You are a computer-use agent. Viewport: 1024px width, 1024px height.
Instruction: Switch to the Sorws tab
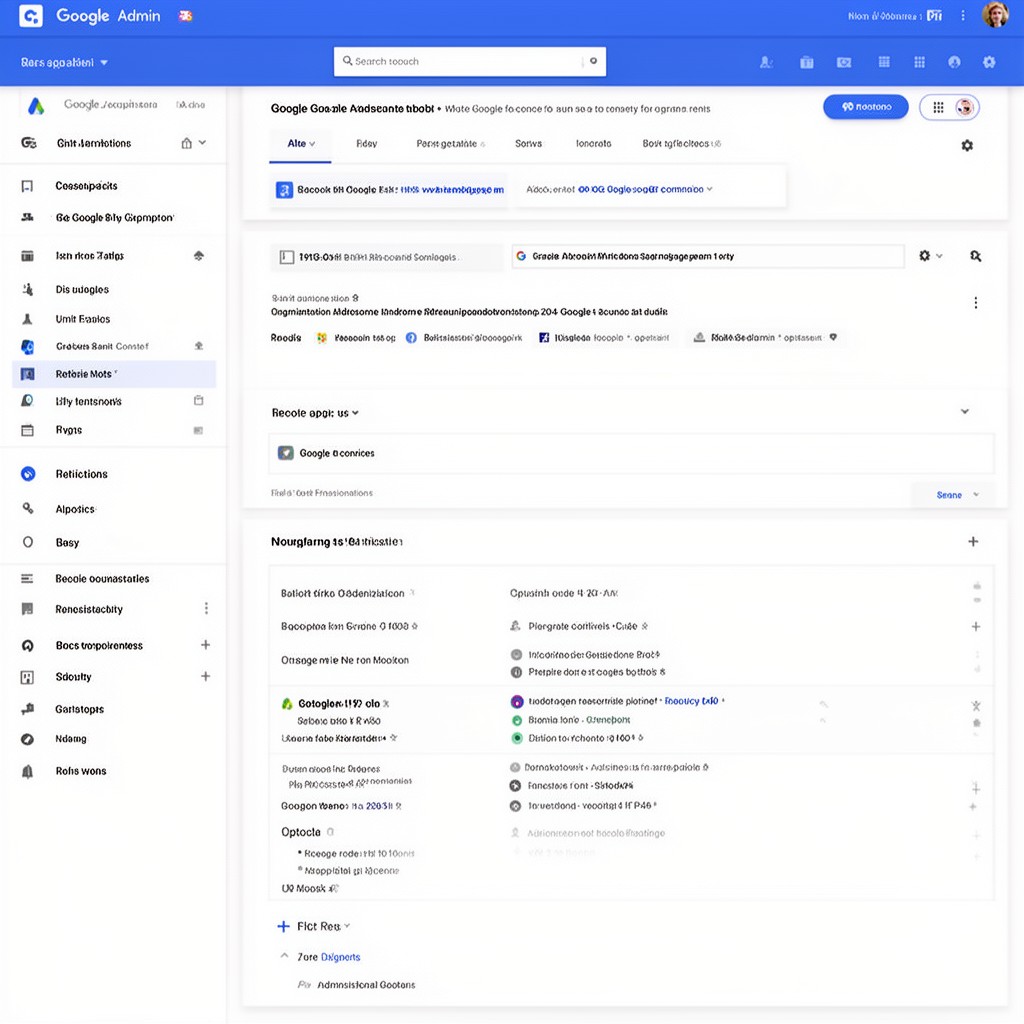(x=528, y=144)
